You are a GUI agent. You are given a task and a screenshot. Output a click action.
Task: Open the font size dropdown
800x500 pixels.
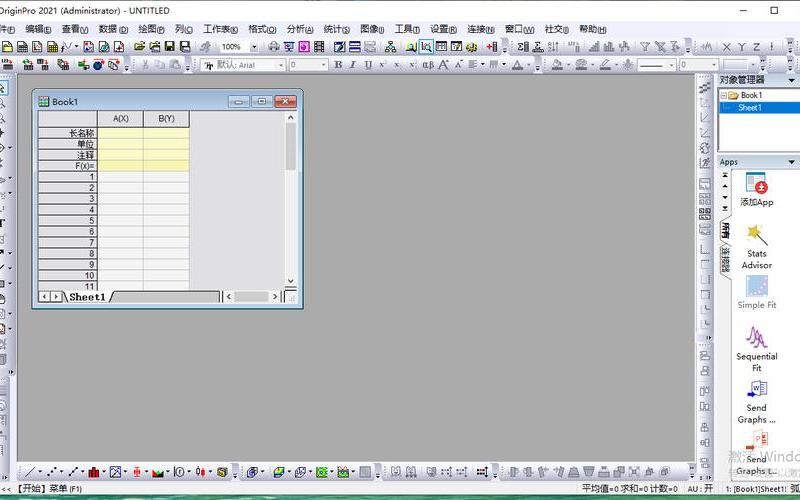pyautogui.click(x=323, y=65)
